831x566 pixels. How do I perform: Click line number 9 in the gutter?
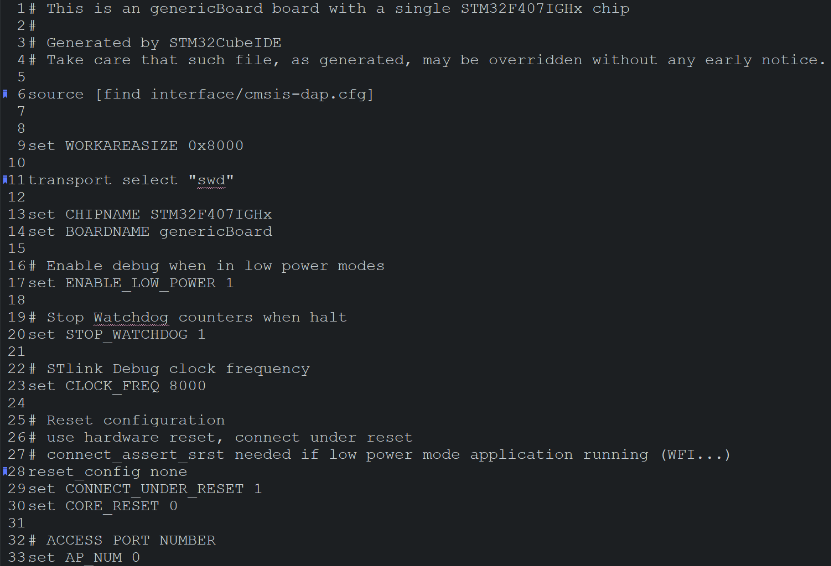point(21,145)
